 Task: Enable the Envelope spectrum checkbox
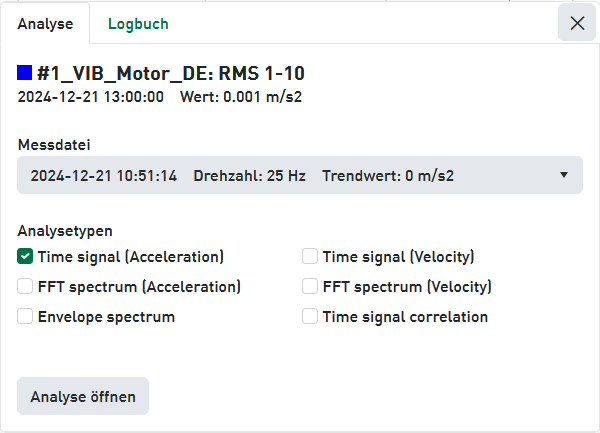tap(26, 317)
